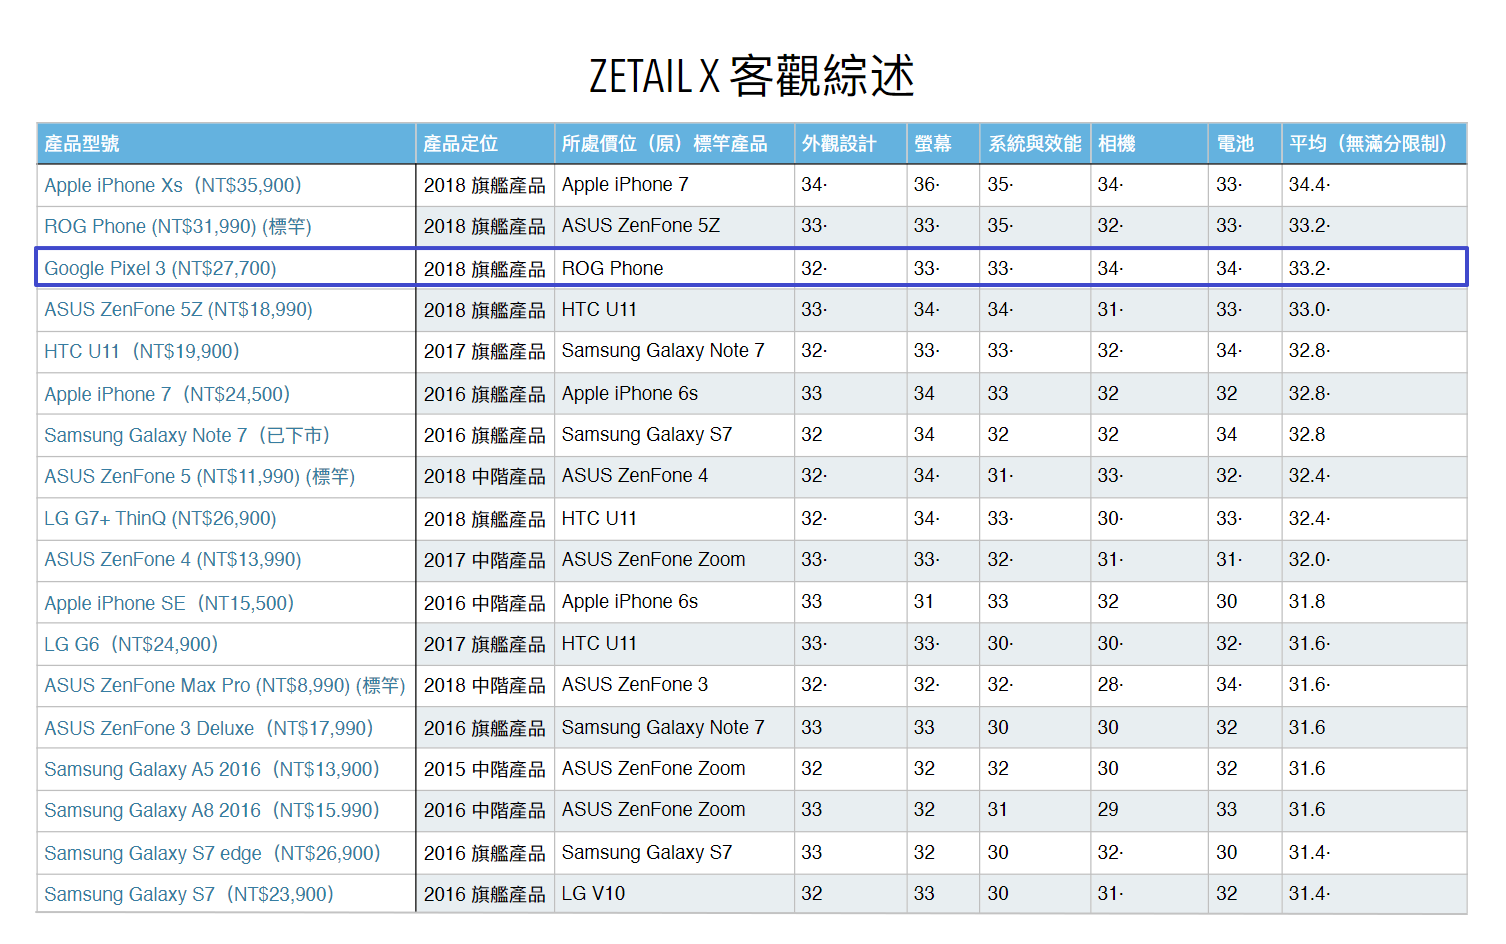Open the HTC U11 (NT$19,900) link
The width and height of the screenshot is (1506, 944).
[141, 352]
